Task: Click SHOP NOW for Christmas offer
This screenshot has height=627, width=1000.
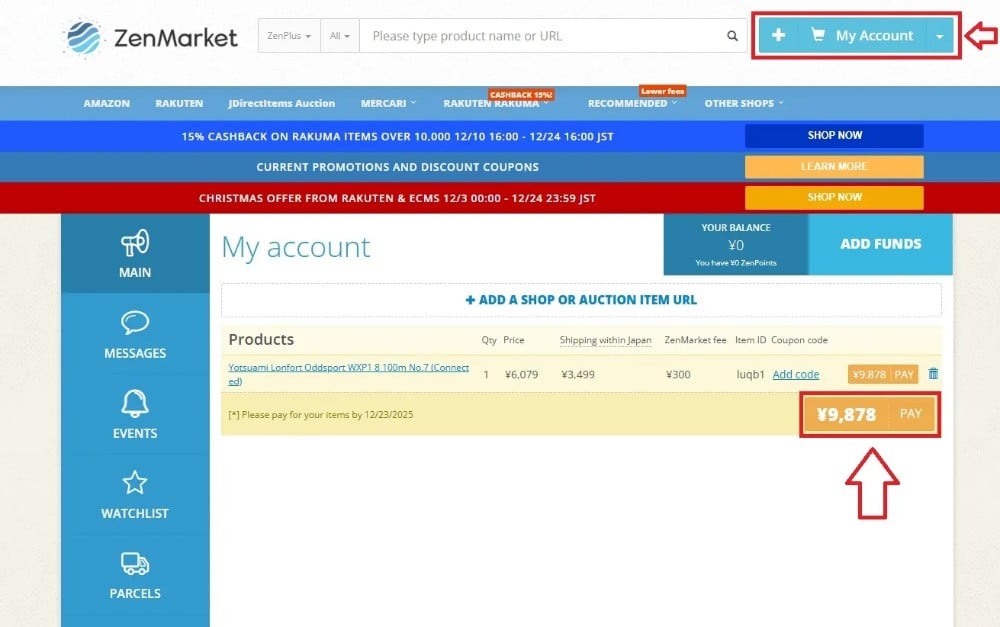Action: (834, 197)
